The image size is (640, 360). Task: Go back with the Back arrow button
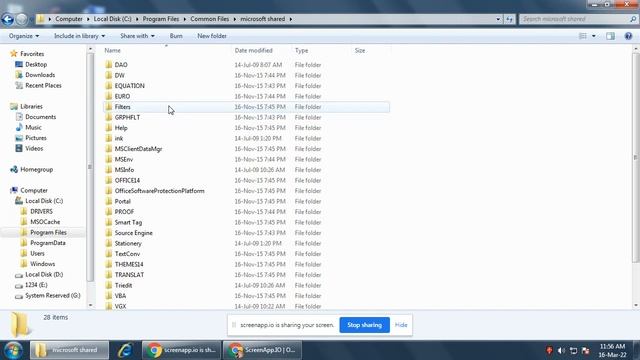8,19
